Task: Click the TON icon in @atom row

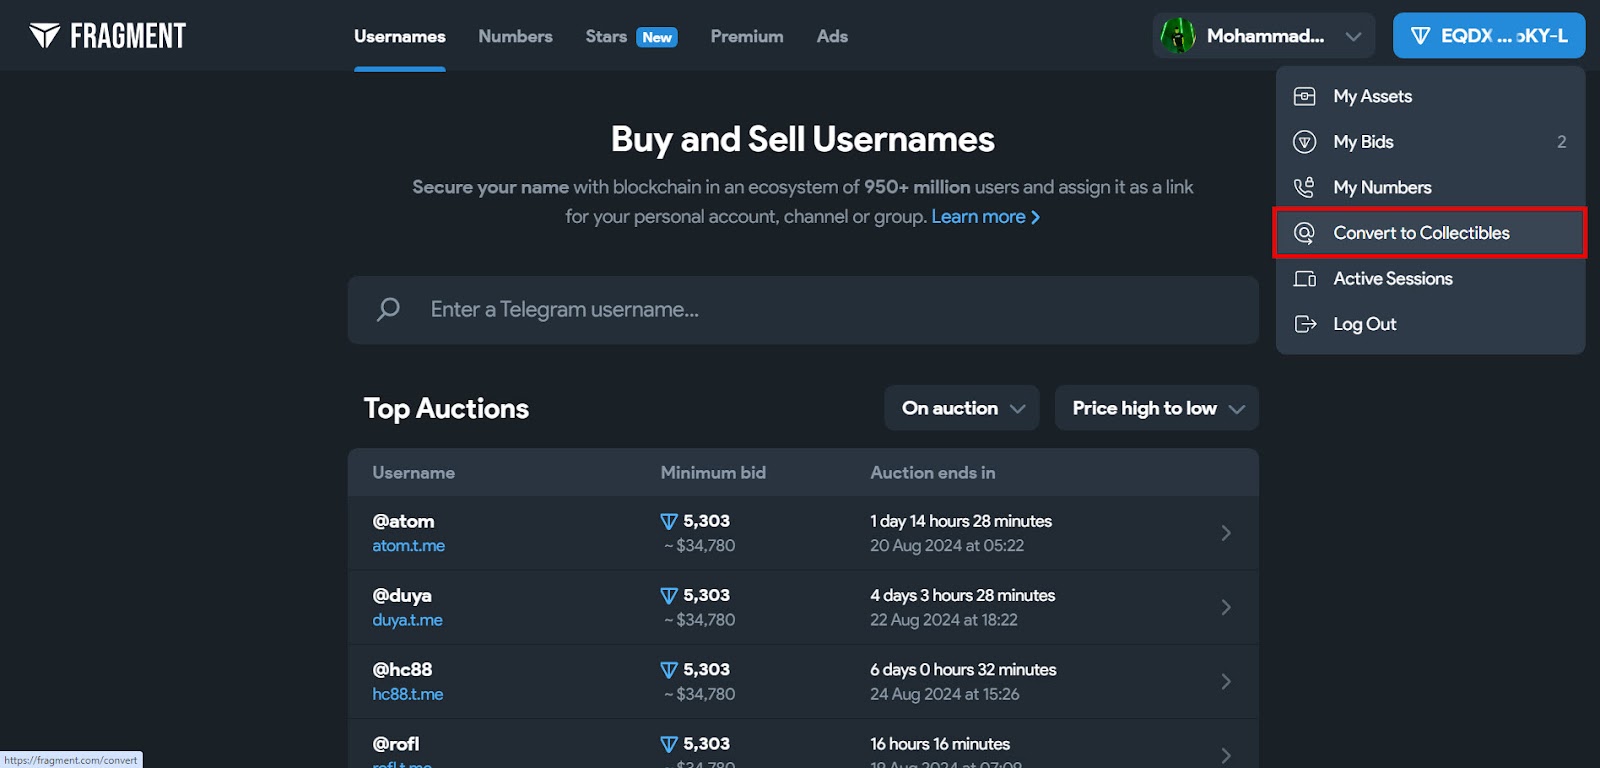Action: click(x=669, y=522)
